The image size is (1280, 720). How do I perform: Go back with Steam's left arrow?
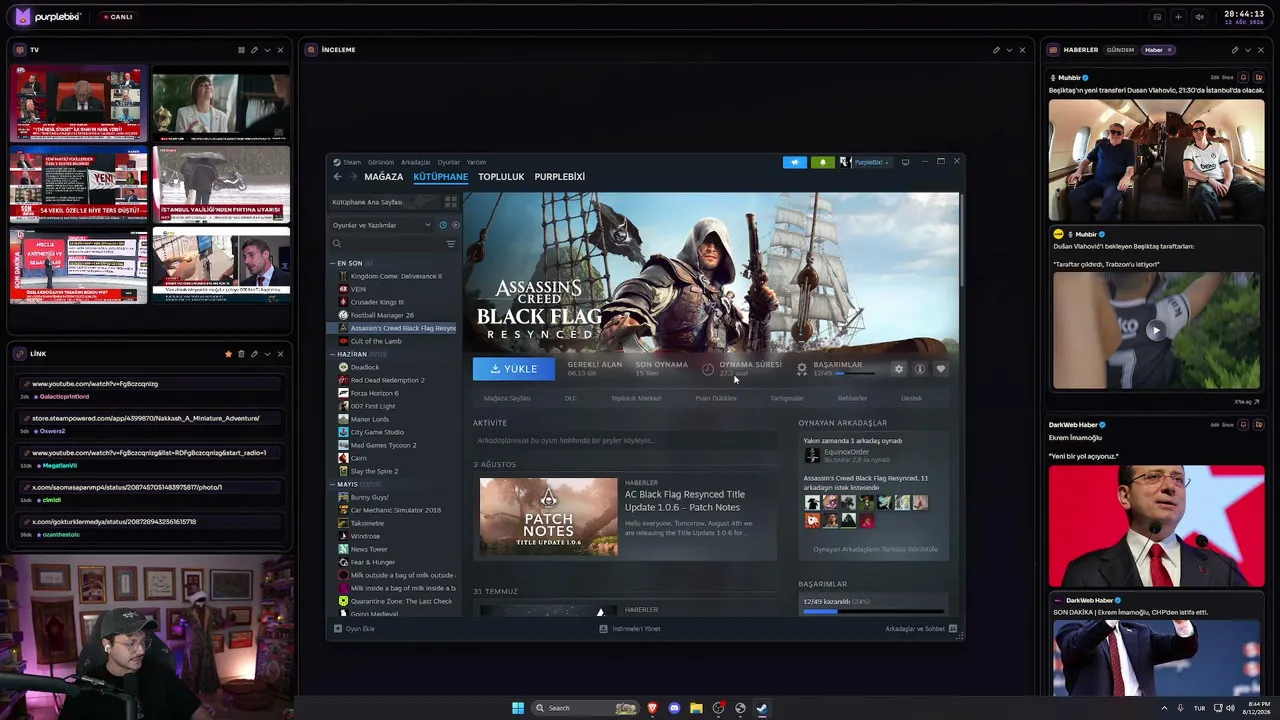point(337,177)
